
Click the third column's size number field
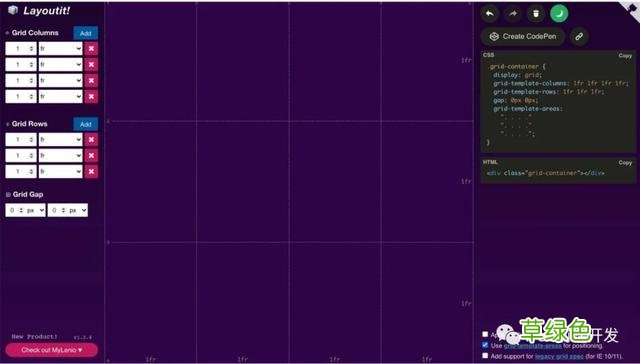coord(21,80)
